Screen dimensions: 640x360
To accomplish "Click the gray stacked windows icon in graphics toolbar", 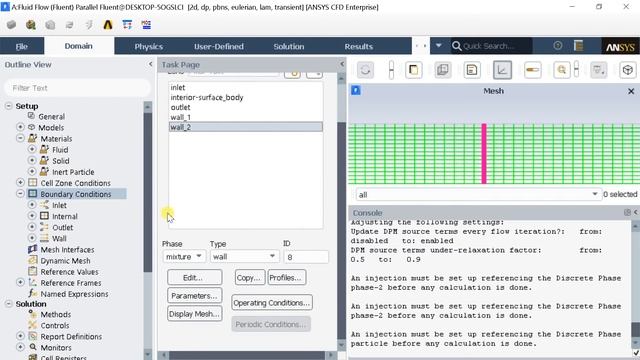I will click(442, 70).
